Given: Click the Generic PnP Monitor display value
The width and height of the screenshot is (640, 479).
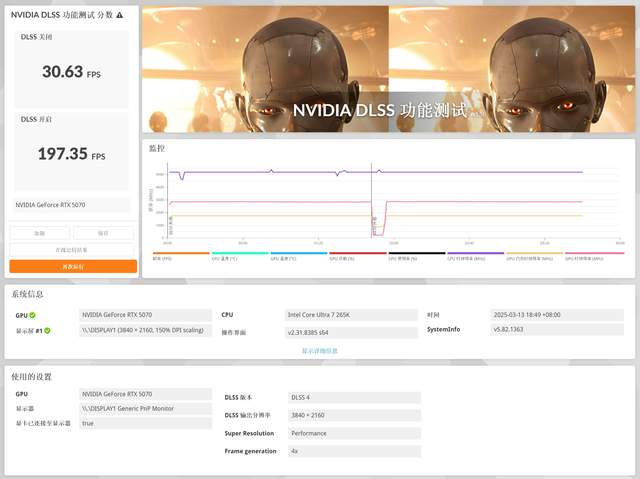Looking at the screenshot, I should (x=145, y=408).
